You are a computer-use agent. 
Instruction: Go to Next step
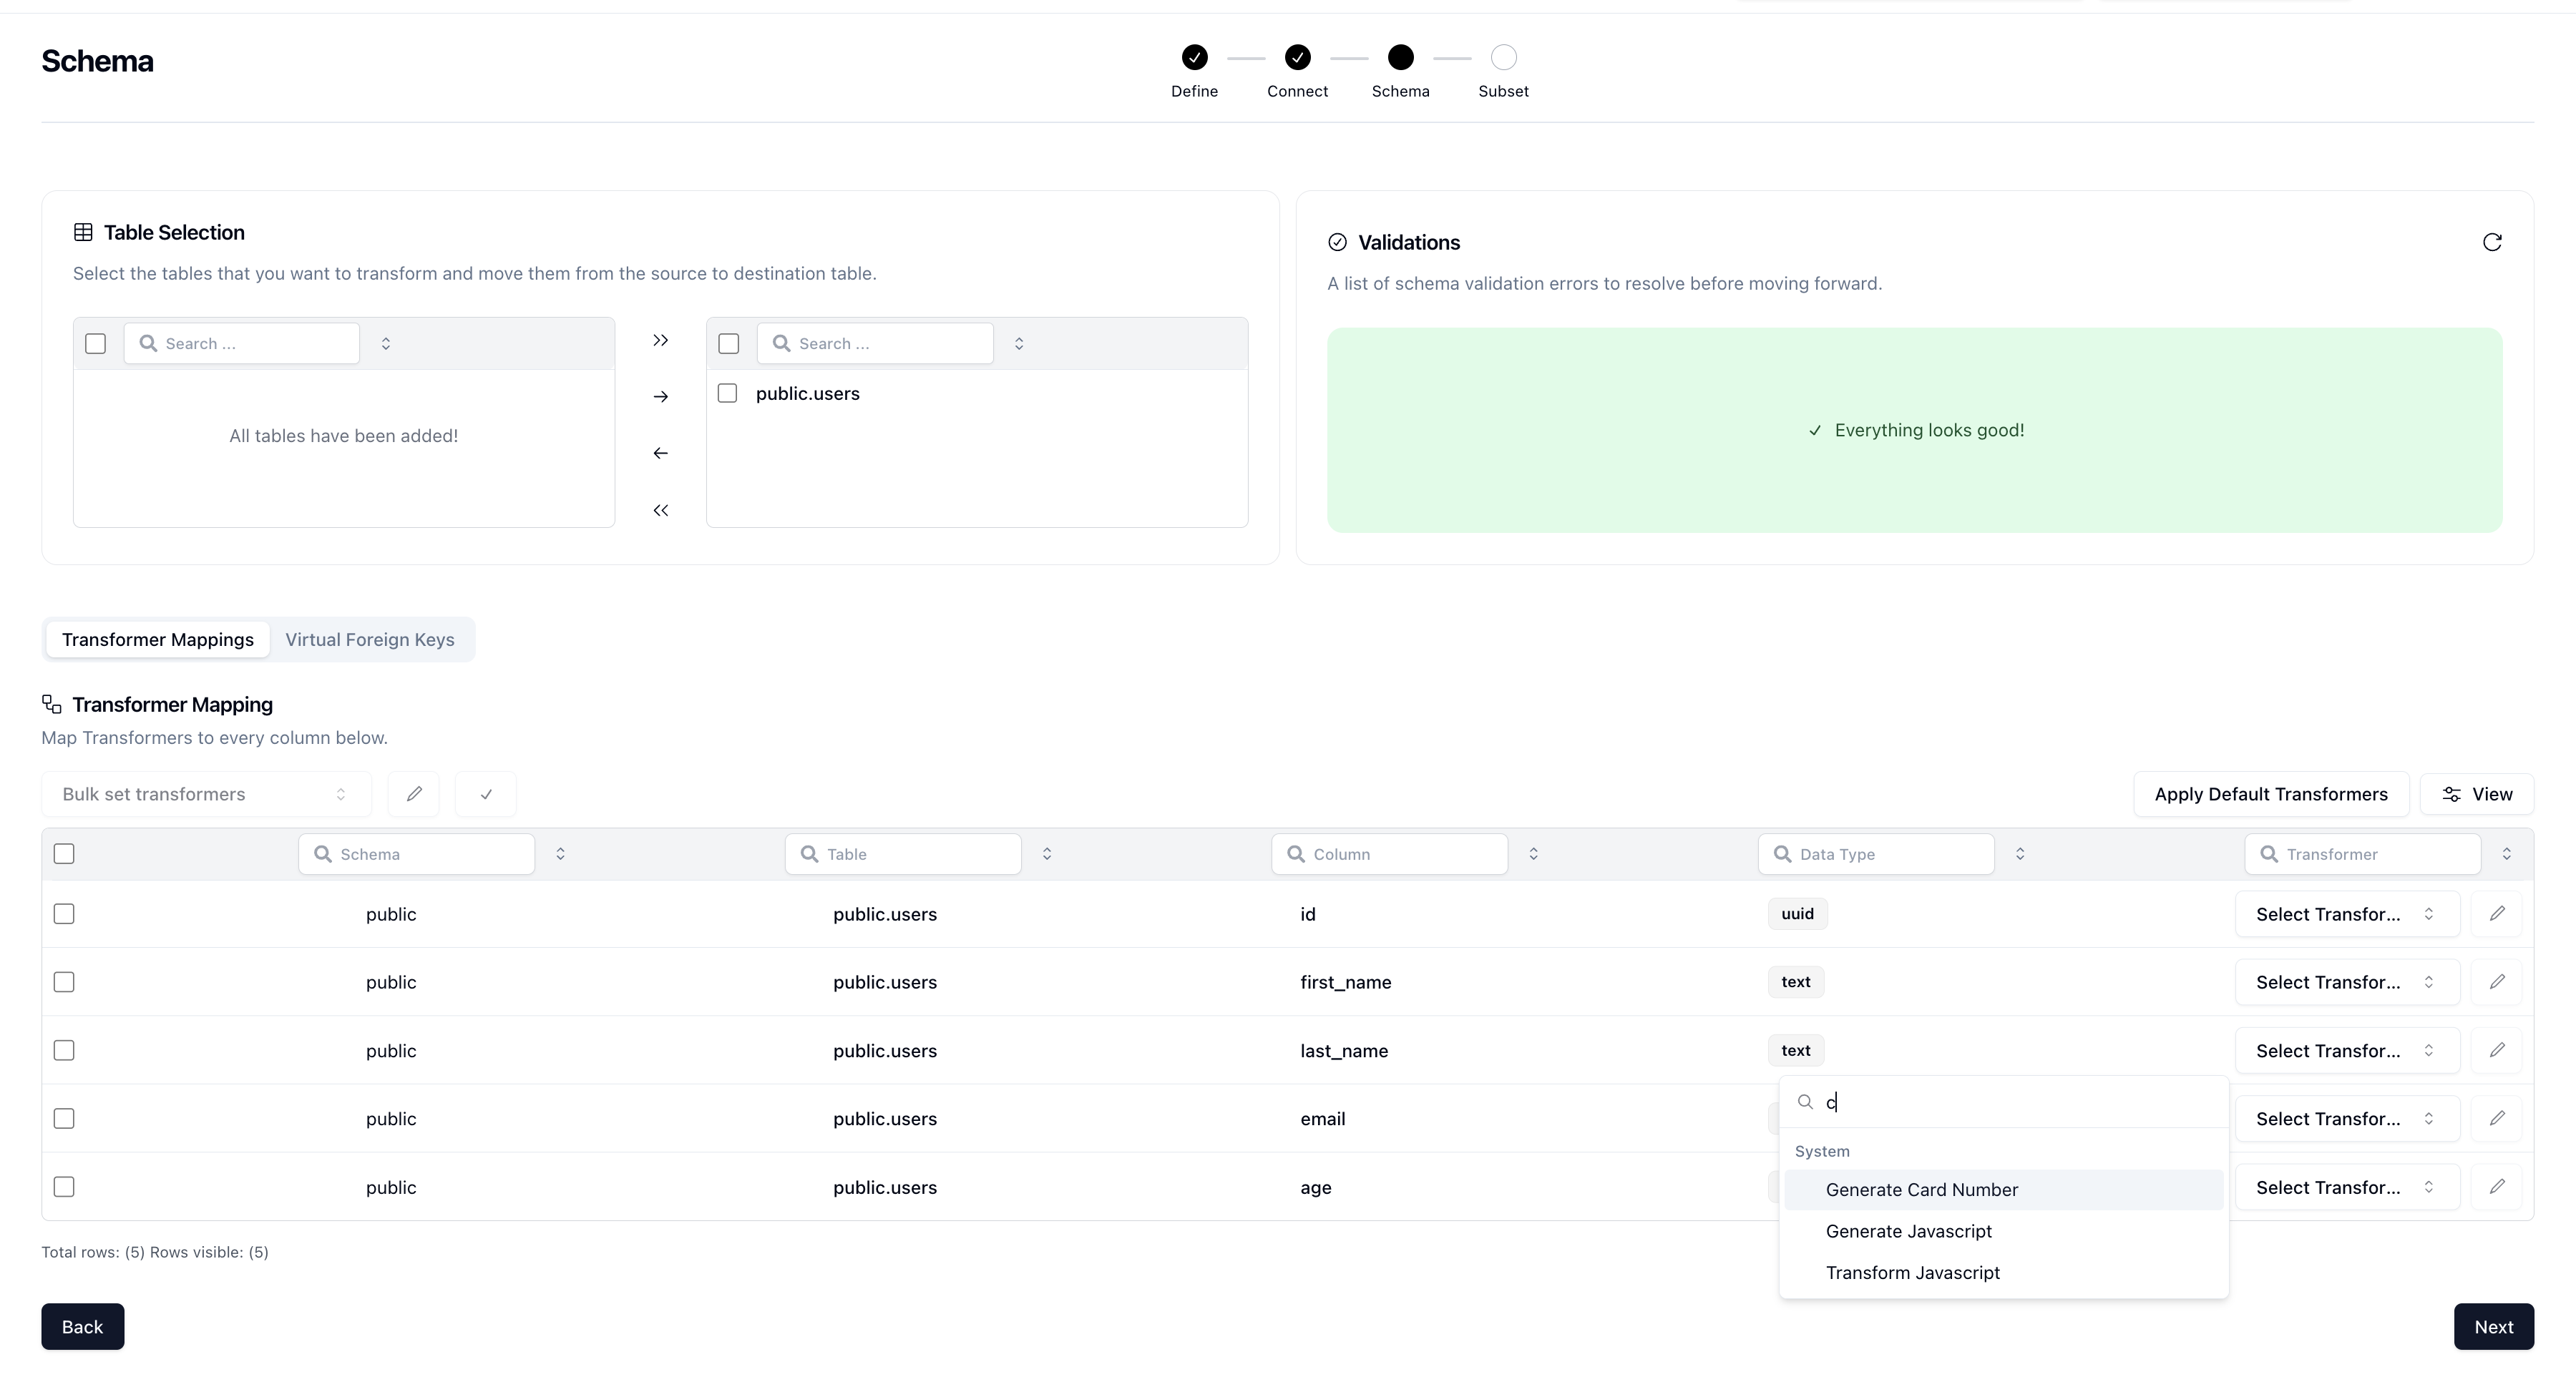pos(2494,1327)
